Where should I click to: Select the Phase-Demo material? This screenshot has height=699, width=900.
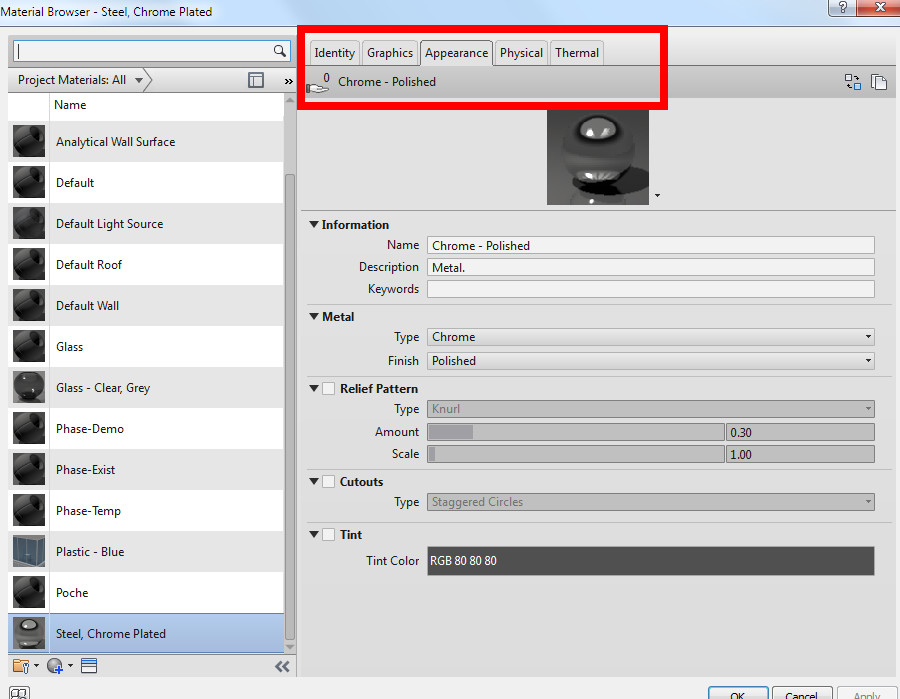pyautogui.click(x=146, y=429)
